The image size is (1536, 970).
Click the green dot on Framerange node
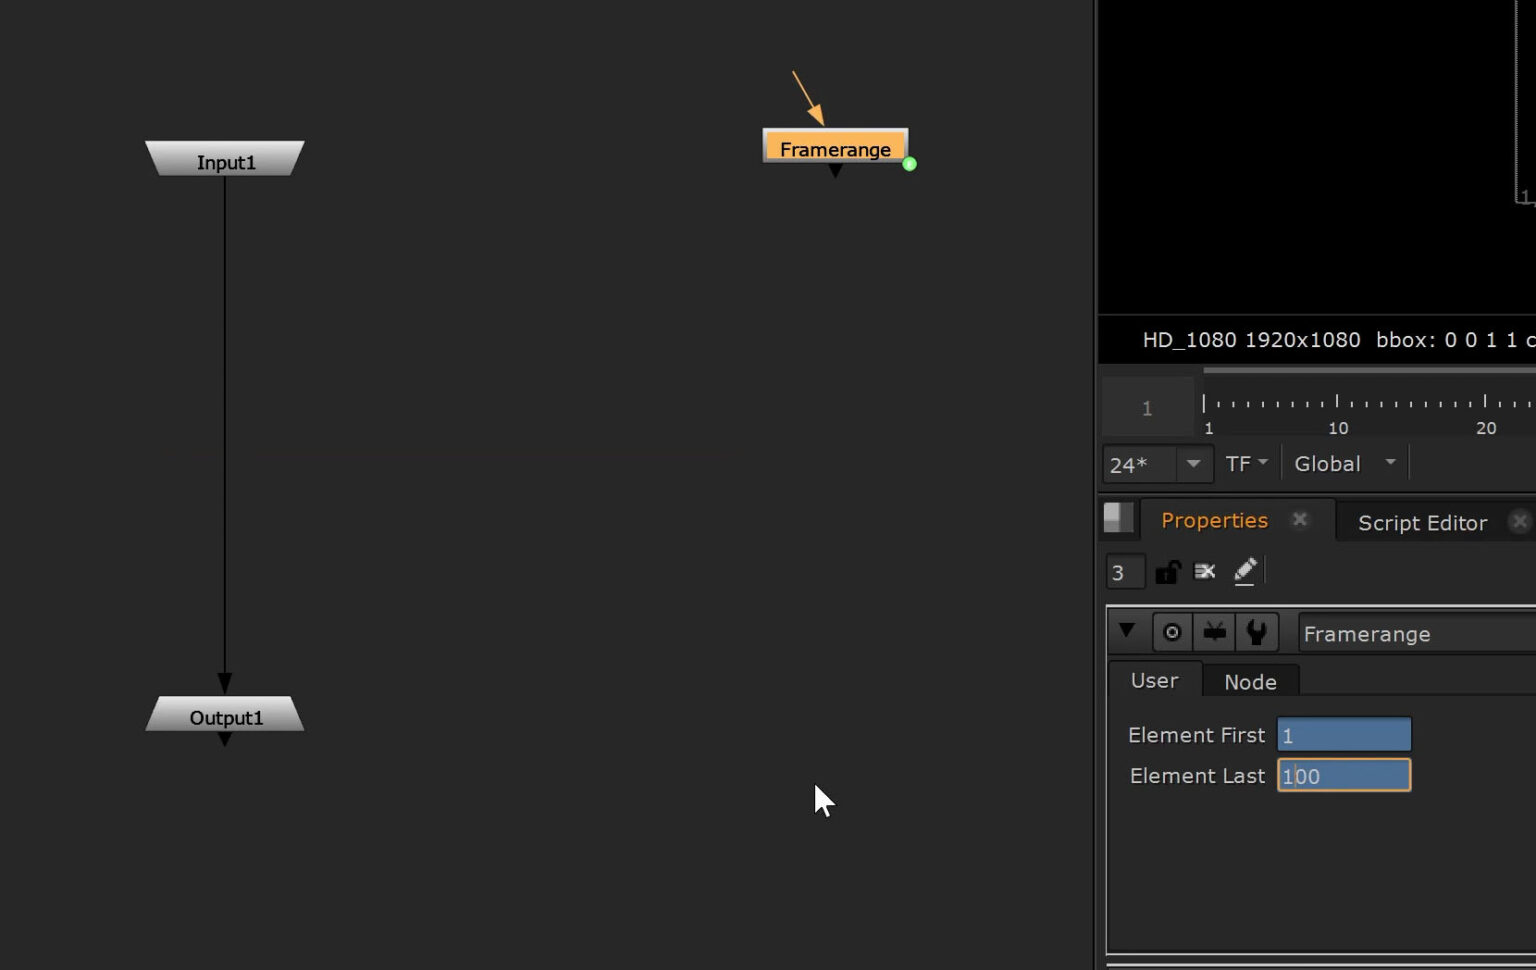coord(909,164)
